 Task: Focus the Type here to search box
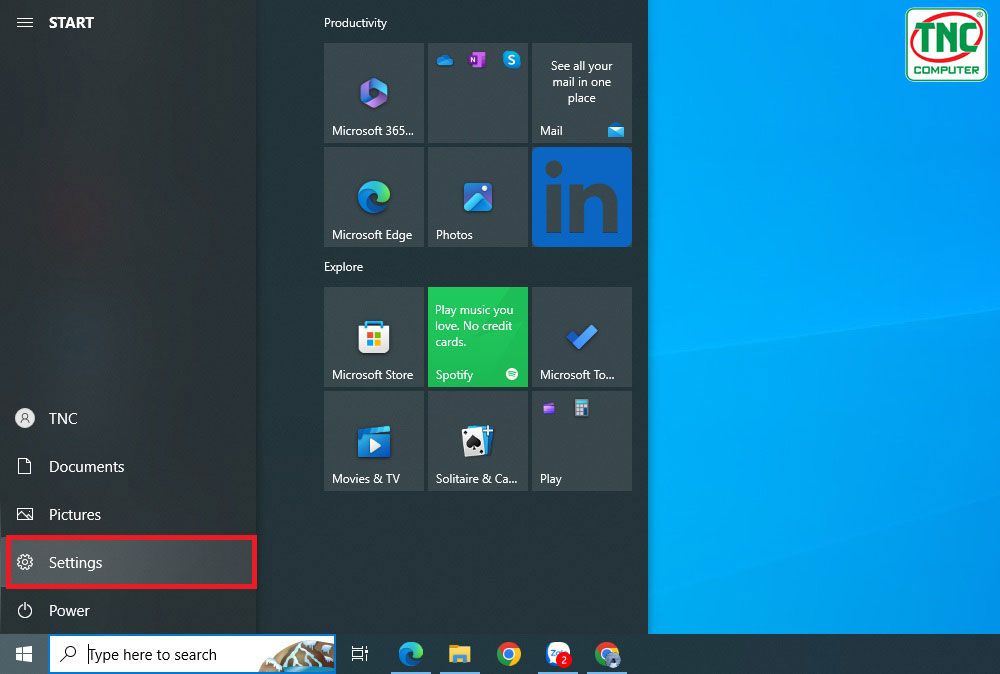pos(193,654)
